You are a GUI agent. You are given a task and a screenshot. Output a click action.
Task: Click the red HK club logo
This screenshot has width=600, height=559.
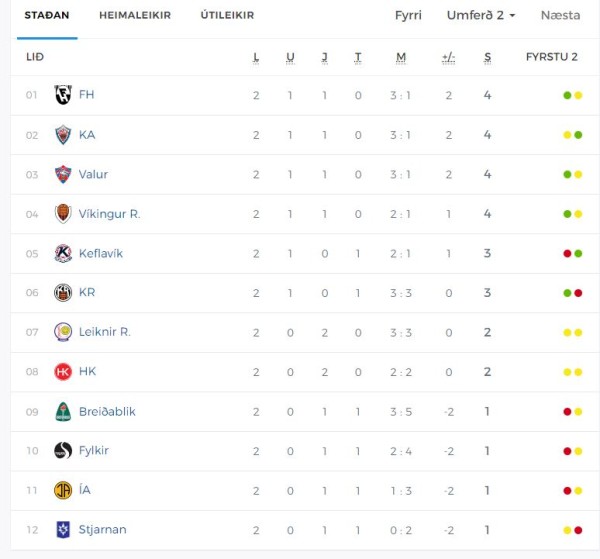pyautogui.click(x=63, y=372)
